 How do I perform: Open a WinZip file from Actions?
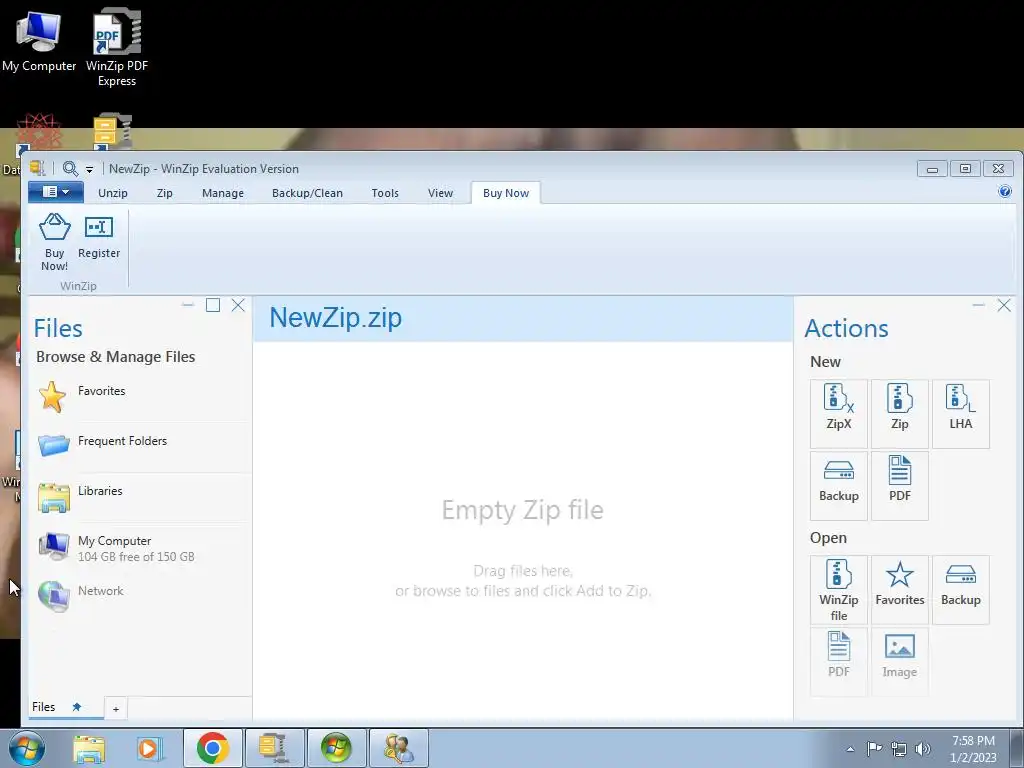(839, 590)
